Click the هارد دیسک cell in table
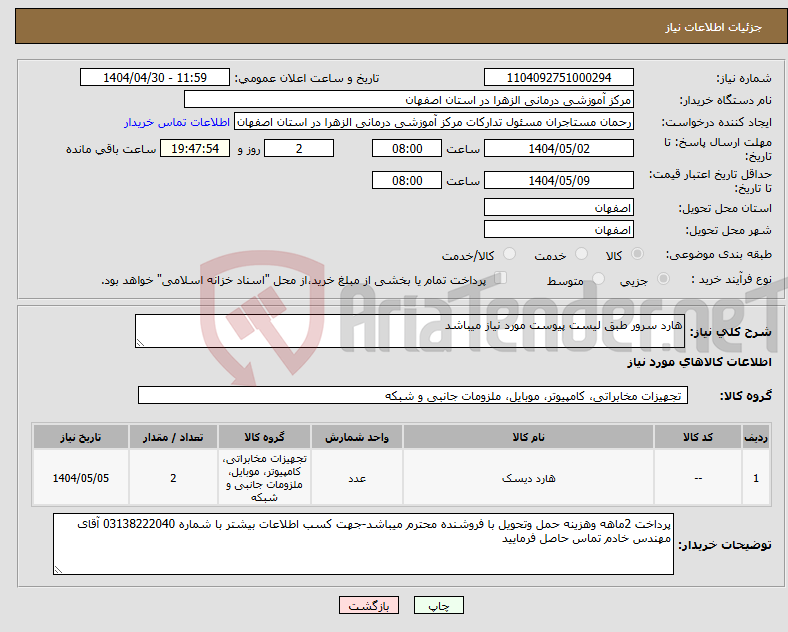The height and width of the screenshot is (632, 788). coord(528,478)
